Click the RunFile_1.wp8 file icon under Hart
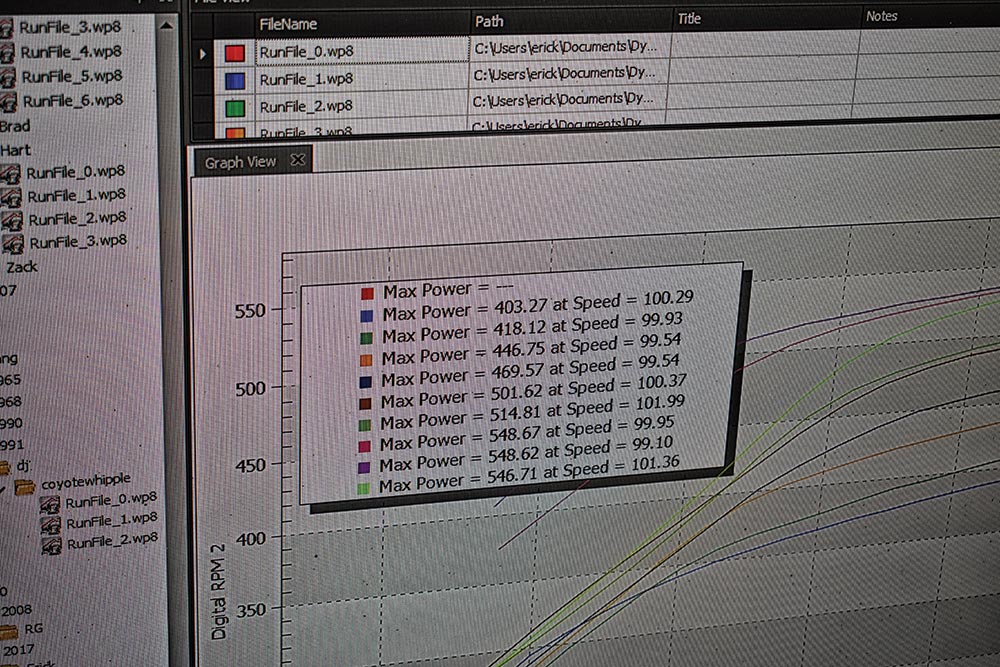The image size is (1000, 667). [11, 198]
